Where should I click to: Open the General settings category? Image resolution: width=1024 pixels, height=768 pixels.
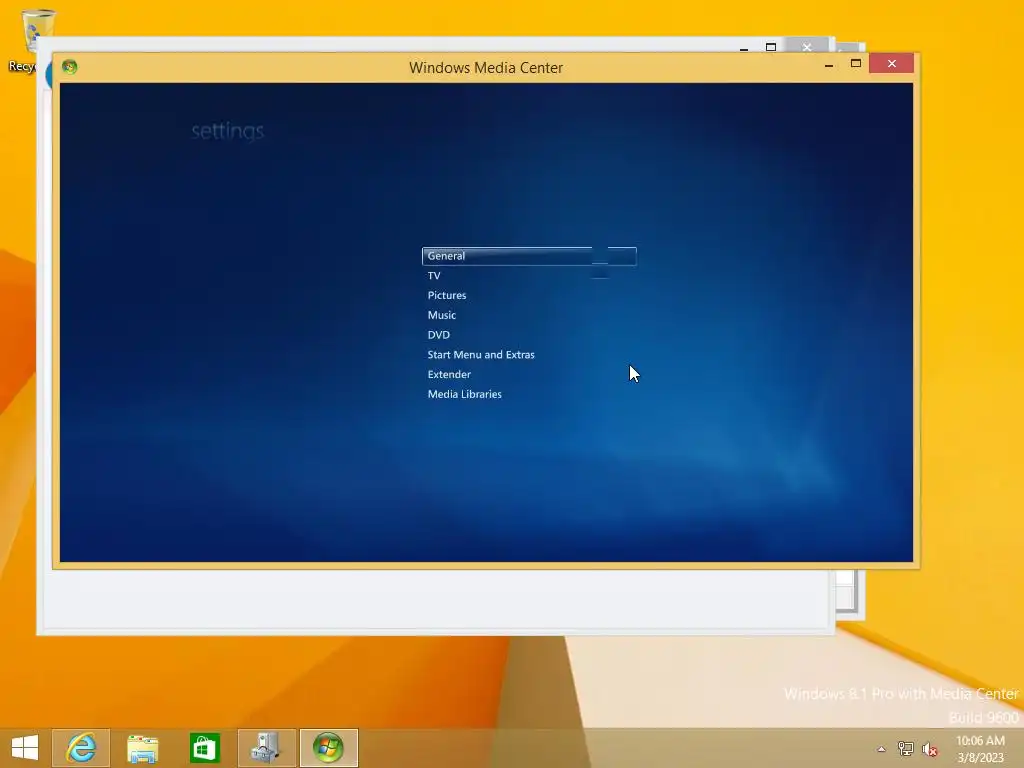pos(529,256)
